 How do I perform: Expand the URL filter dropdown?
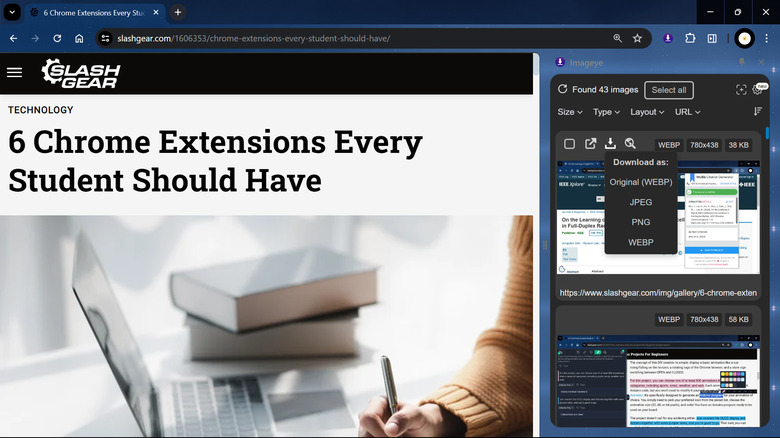click(x=687, y=112)
